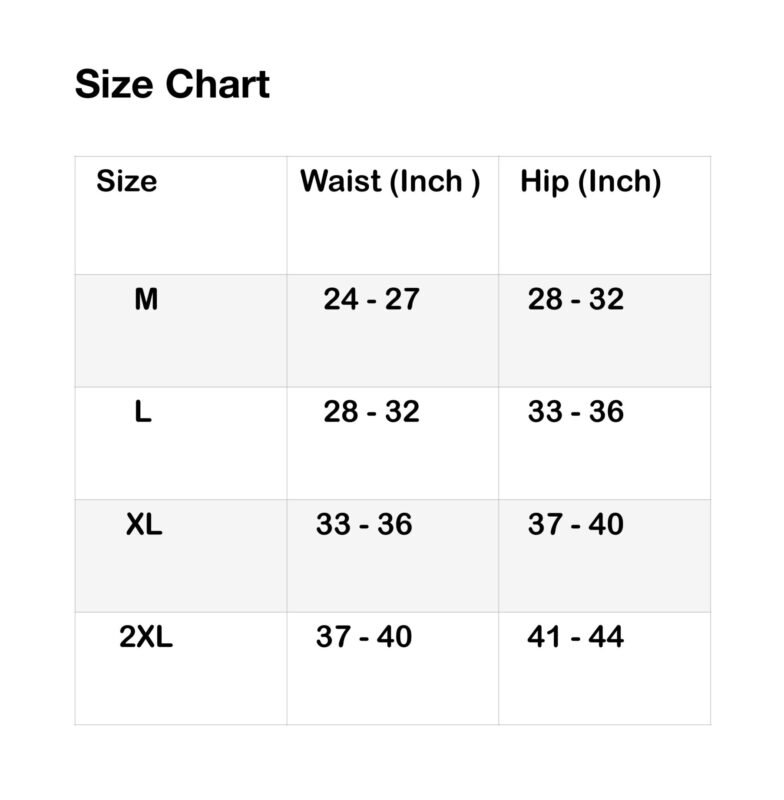Select the Size column header
The height and width of the screenshot is (800, 784).
click(127, 182)
